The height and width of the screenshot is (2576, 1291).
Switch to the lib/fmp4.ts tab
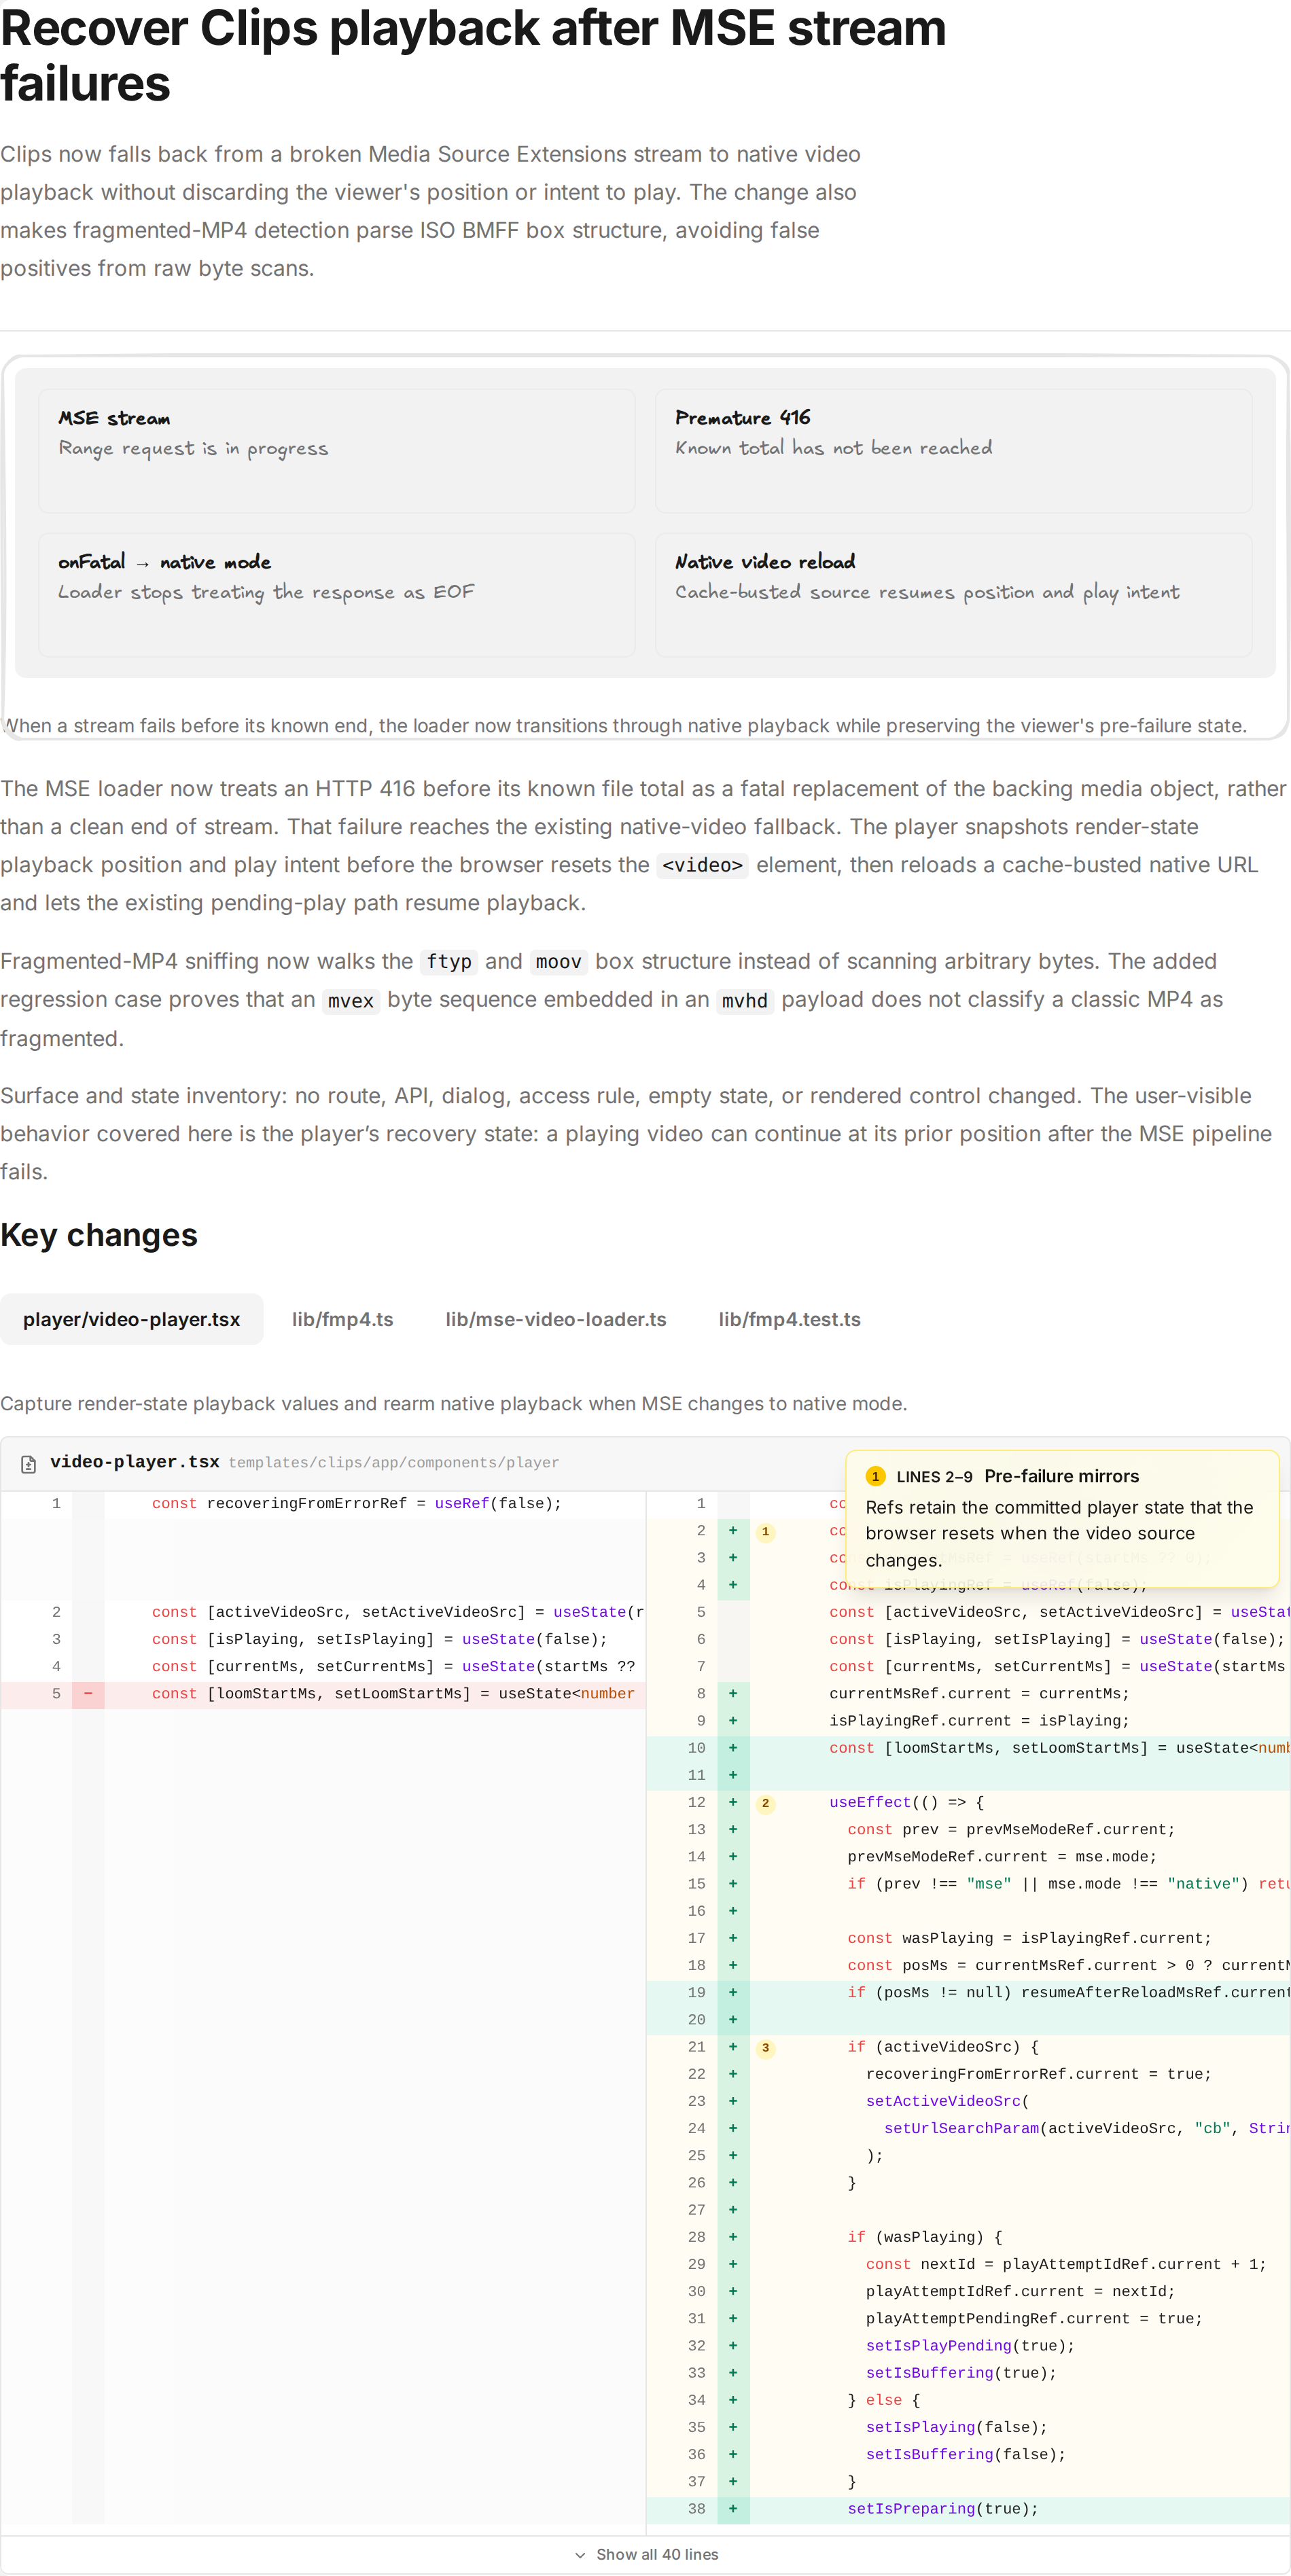(342, 1319)
